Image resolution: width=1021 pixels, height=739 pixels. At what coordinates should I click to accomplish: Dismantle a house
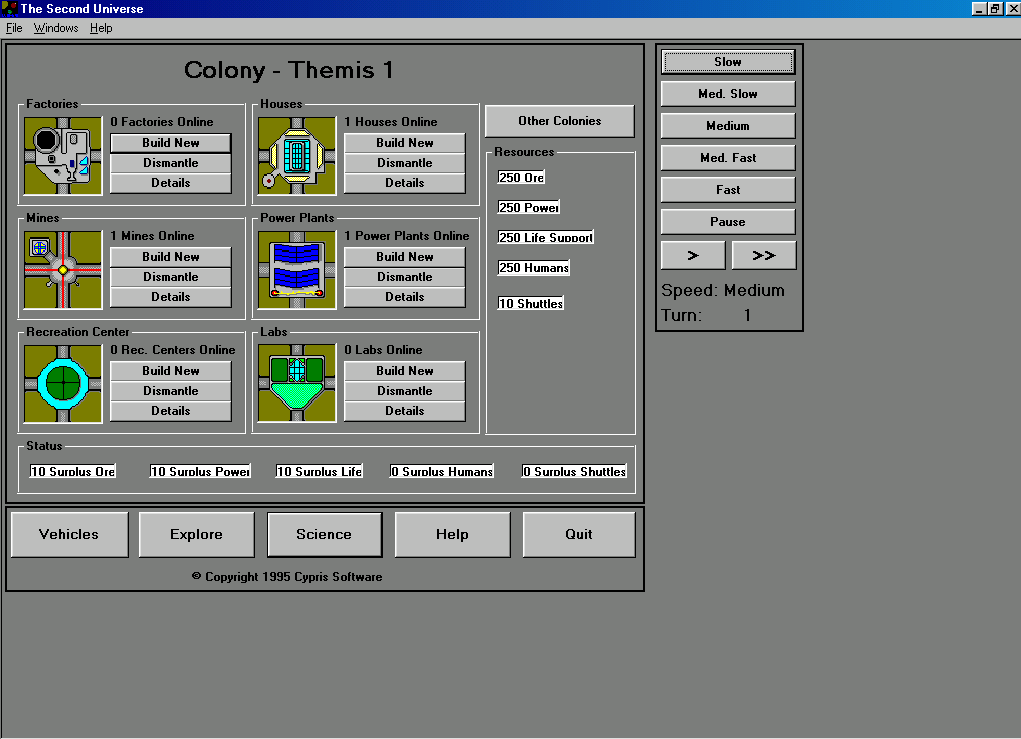click(404, 163)
